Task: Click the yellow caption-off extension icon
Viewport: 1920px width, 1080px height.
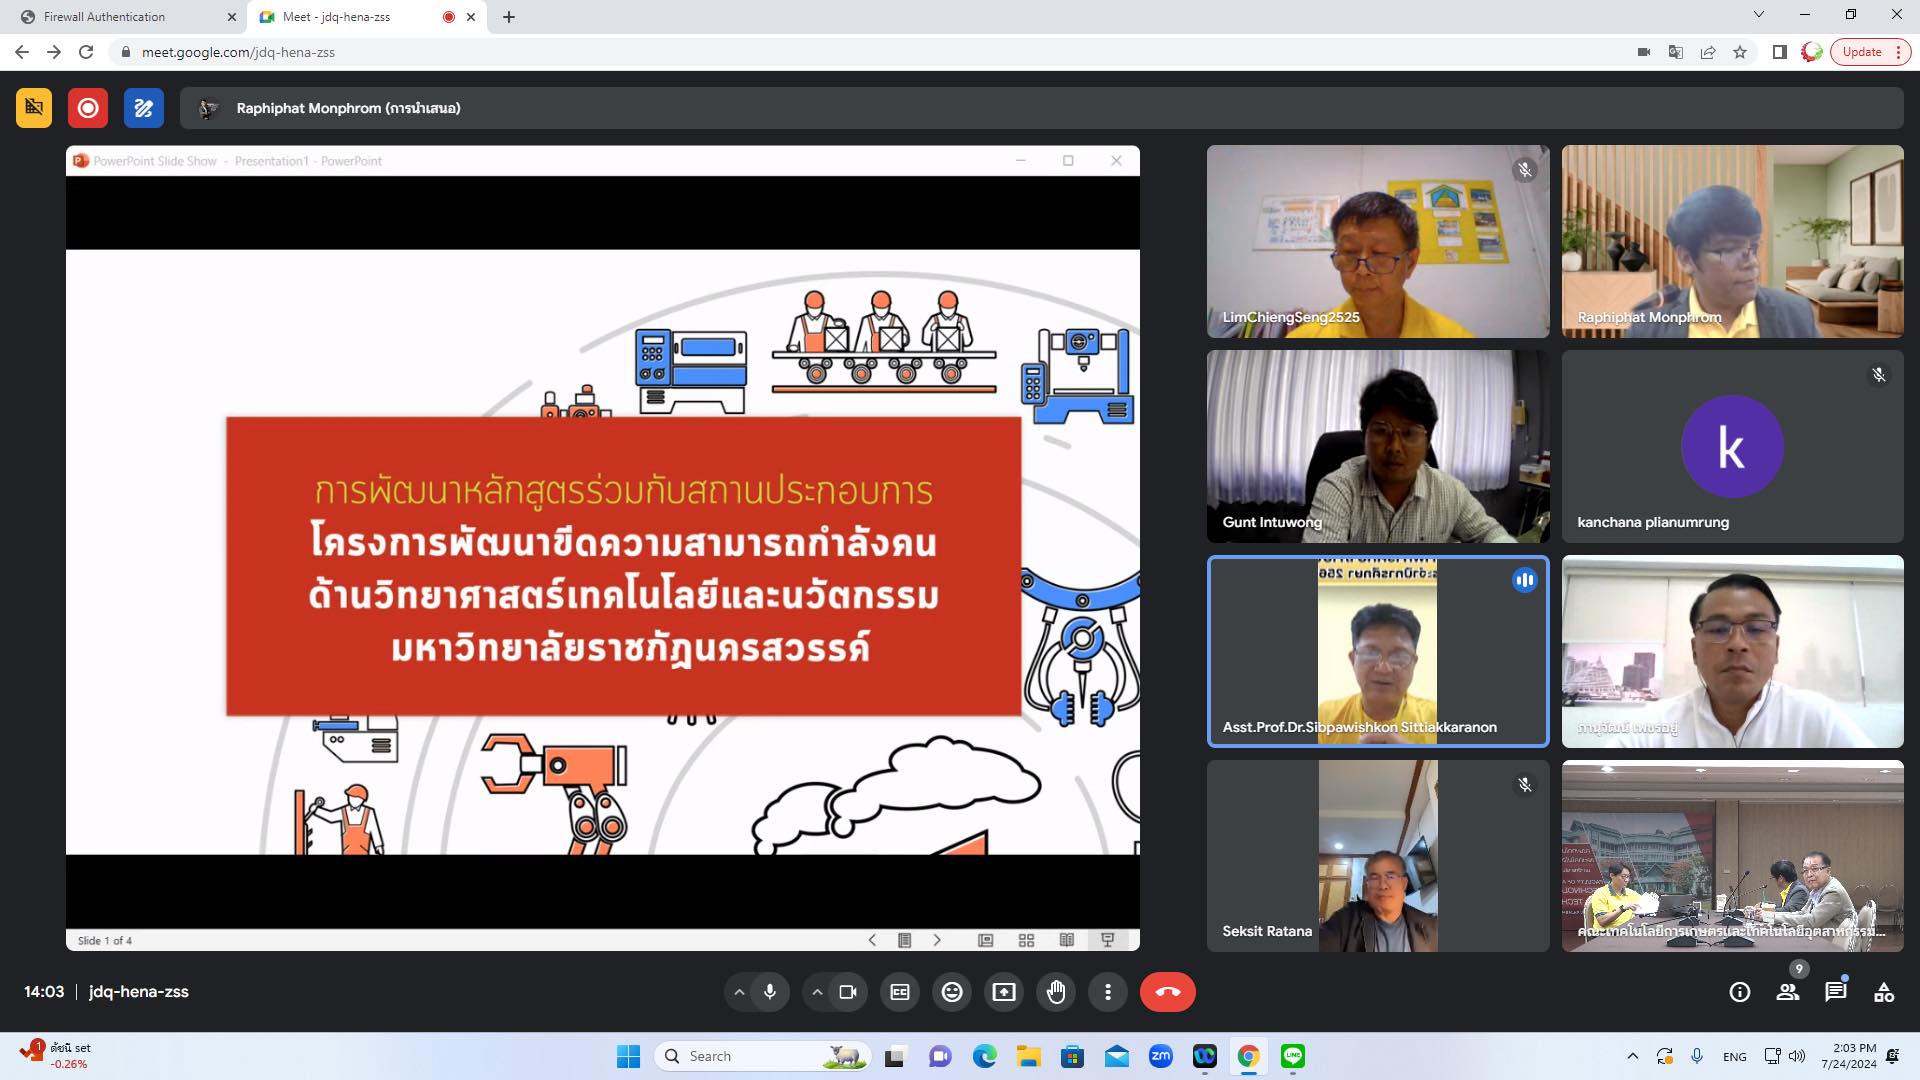Action: coord(33,108)
